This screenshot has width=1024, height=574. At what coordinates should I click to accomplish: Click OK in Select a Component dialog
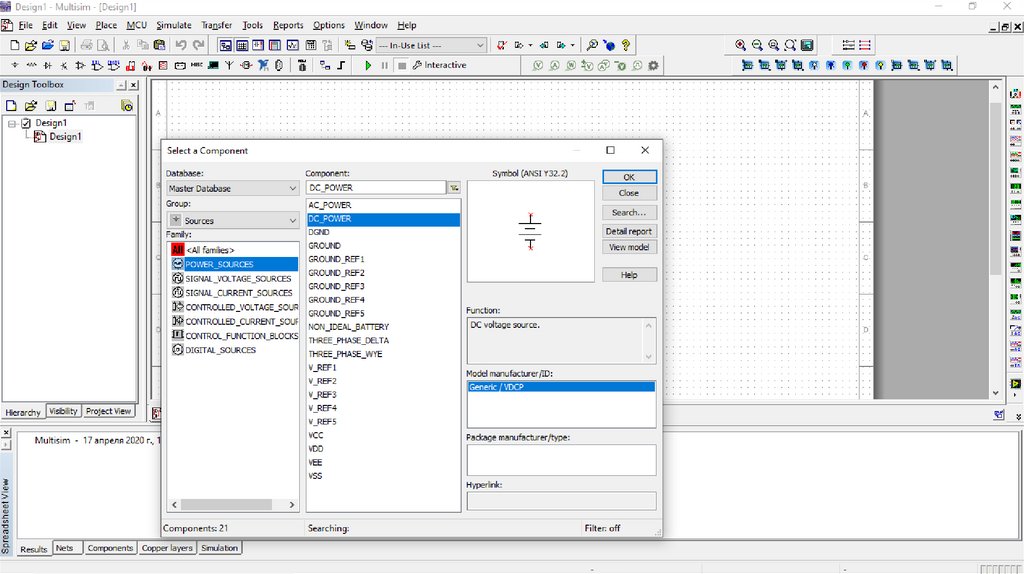pos(629,177)
